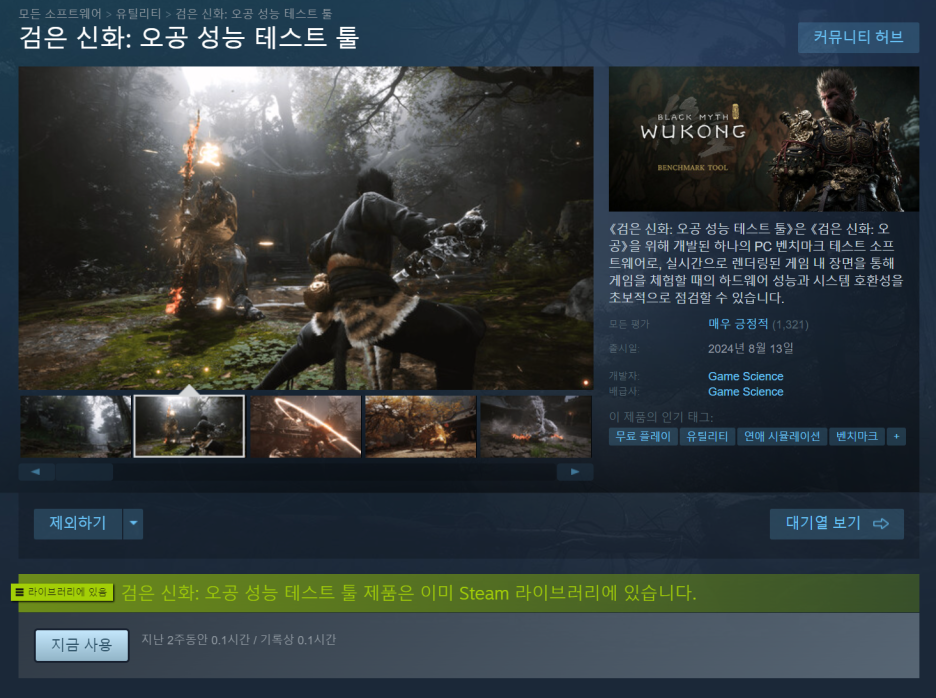Click the 라이브러리에 있음 badge
Viewport: 936px width, 698px height.
pyautogui.click(x=62, y=592)
